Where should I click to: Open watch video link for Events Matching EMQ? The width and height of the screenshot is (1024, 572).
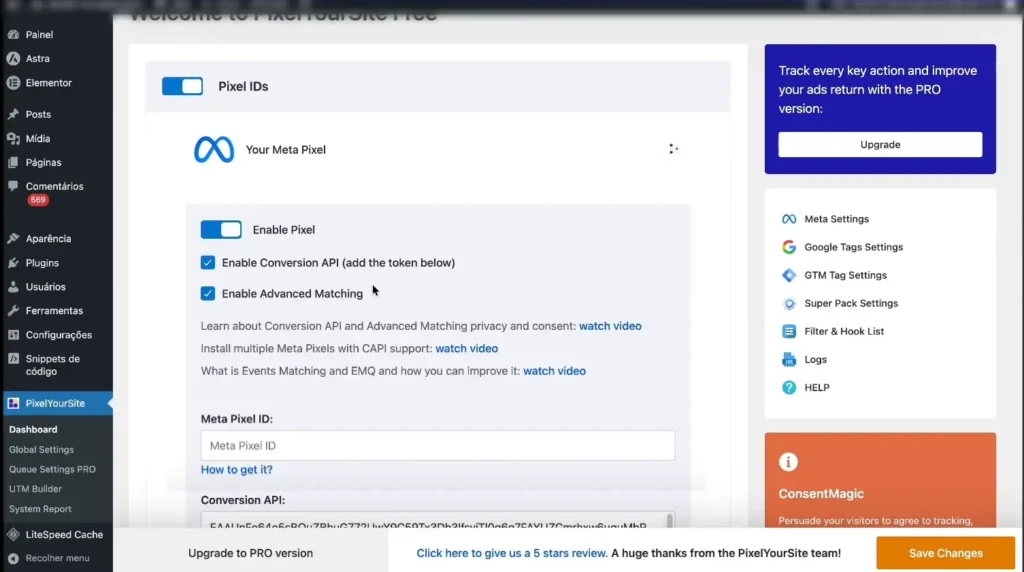tap(554, 371)
